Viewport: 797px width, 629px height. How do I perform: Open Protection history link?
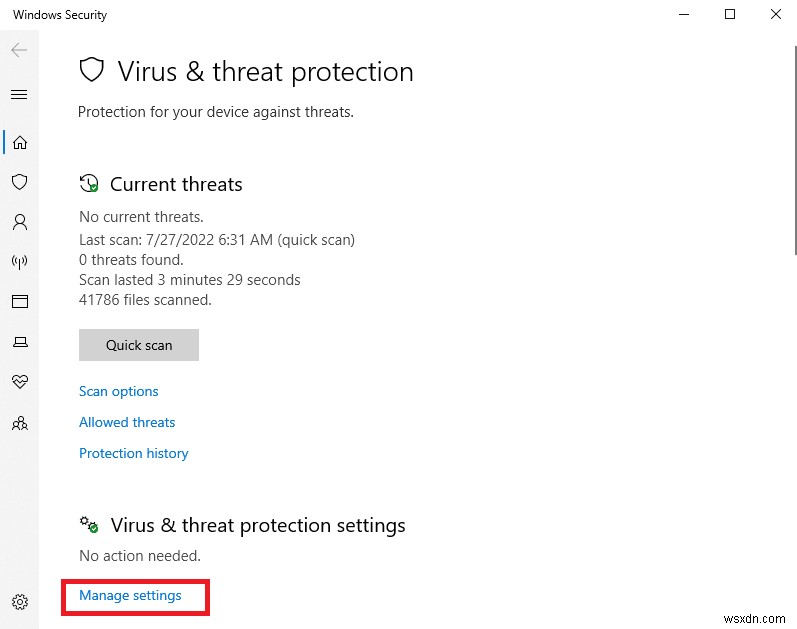pos(134,453)
